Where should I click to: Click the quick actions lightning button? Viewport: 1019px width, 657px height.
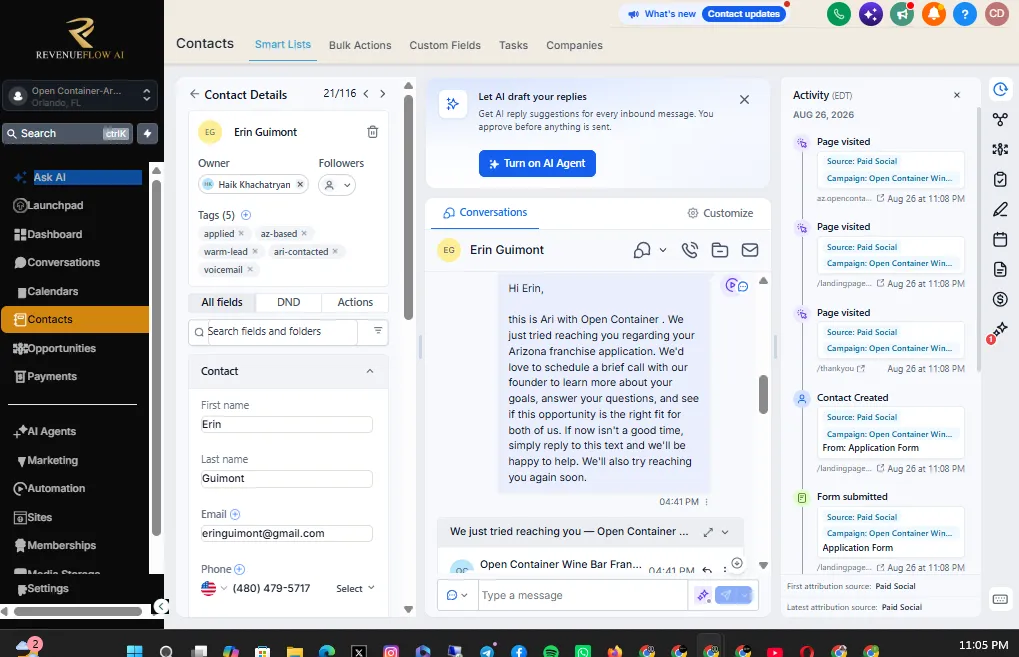click(148, 133)
